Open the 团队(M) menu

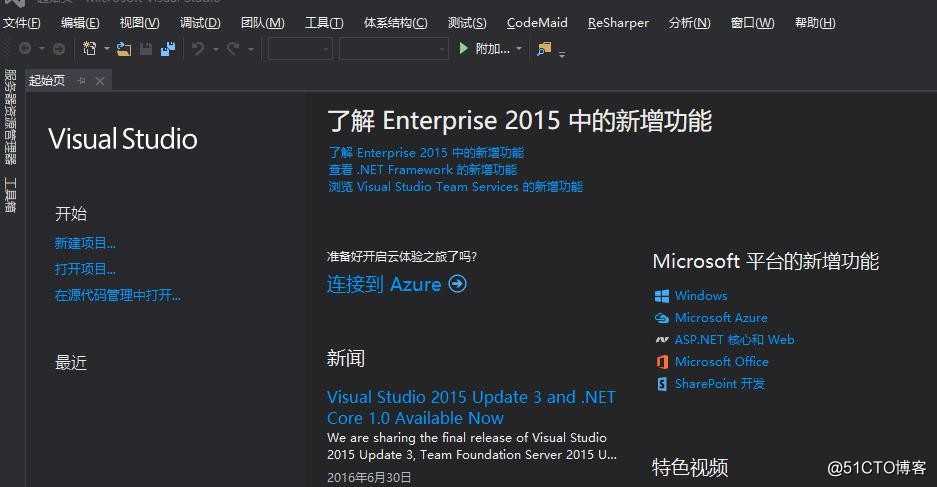click(262, 23)
